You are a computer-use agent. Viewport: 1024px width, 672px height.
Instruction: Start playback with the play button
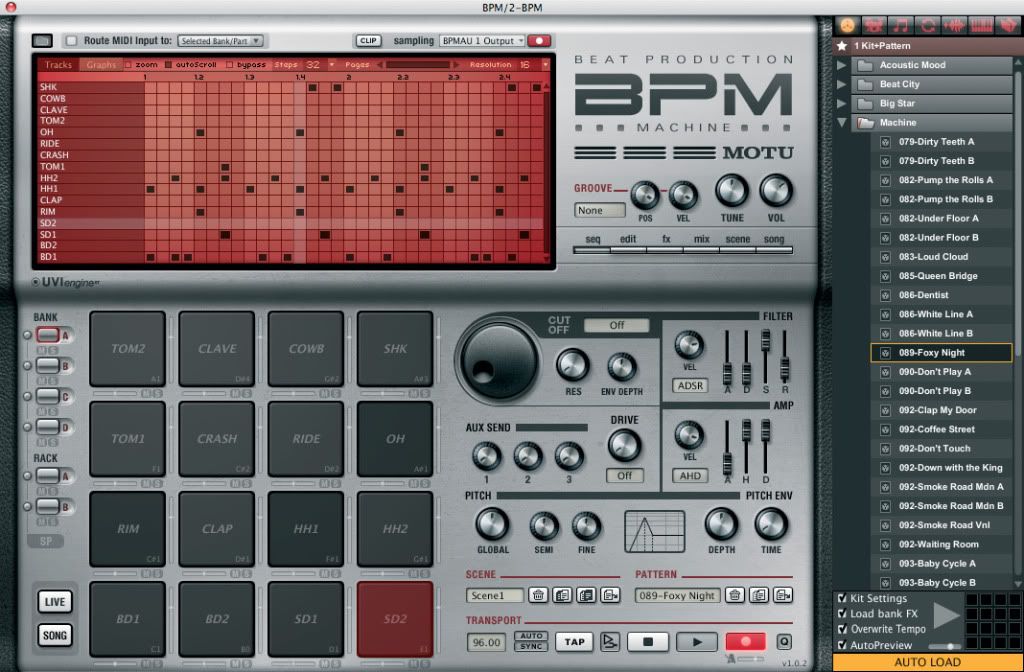696,642
